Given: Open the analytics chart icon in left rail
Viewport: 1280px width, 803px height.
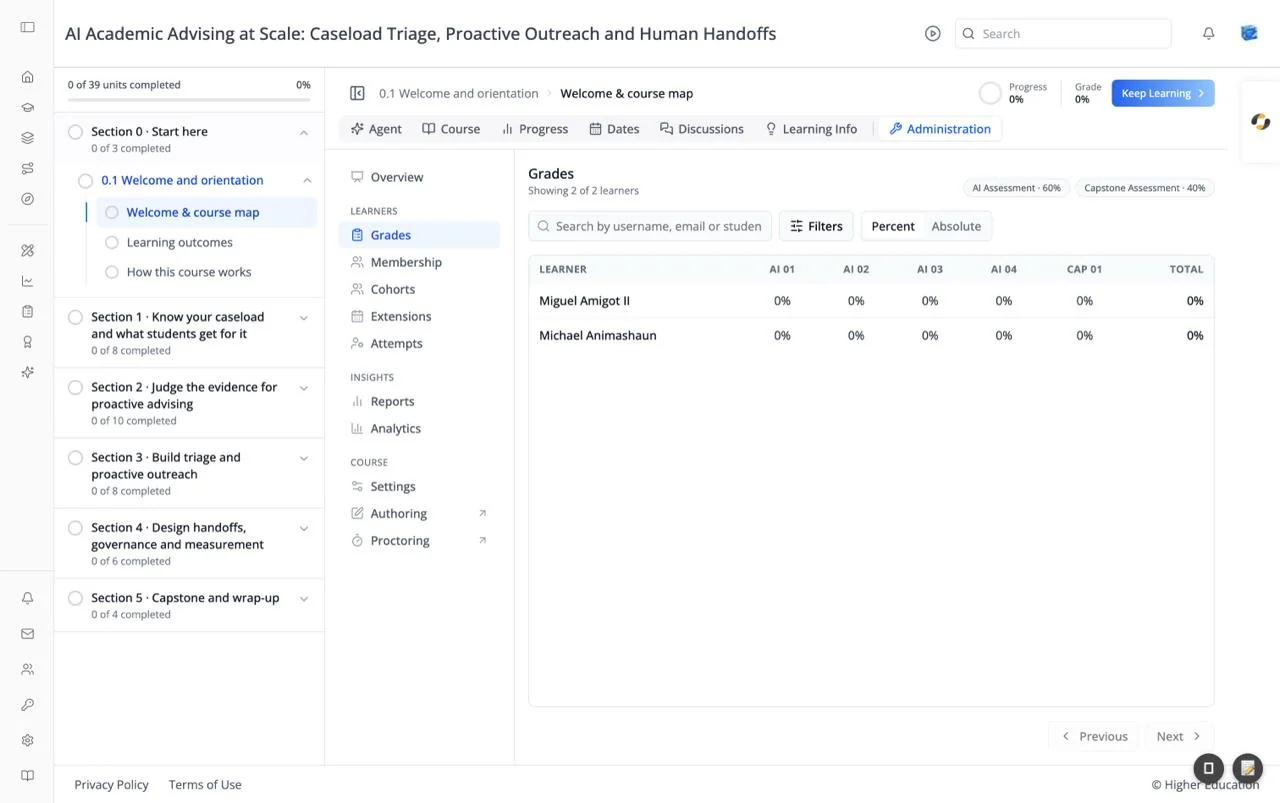Looking at the screenshot, I should tap(27, 281).
